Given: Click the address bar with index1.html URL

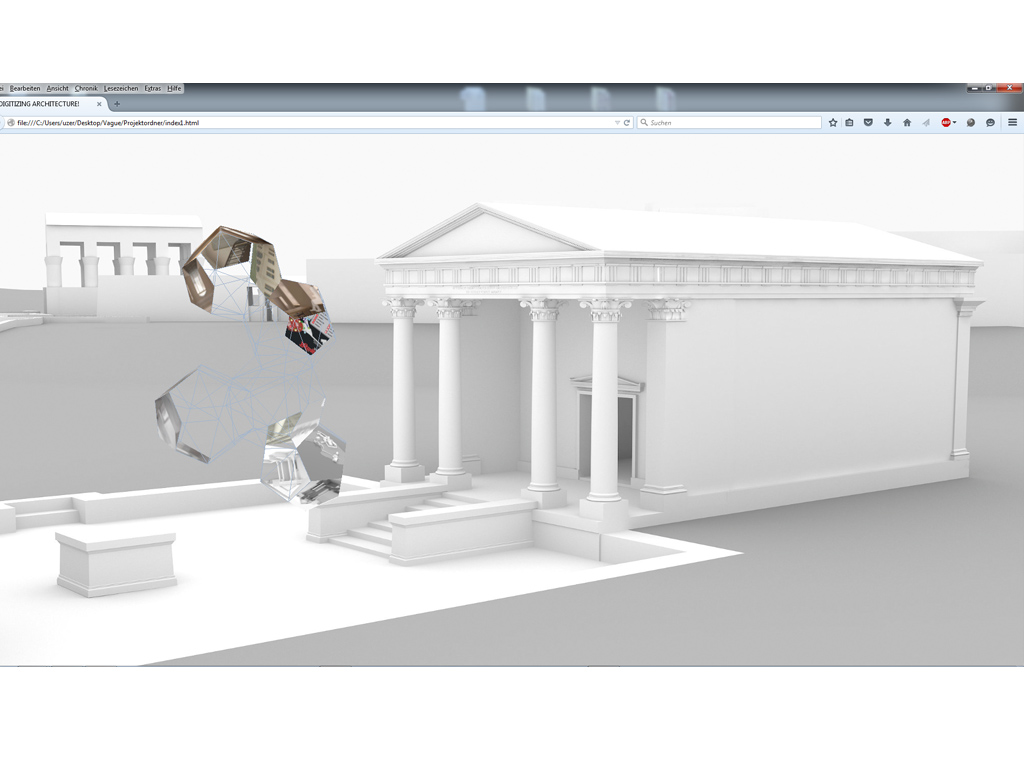Looking at the screenshot, I should (300, 122).
